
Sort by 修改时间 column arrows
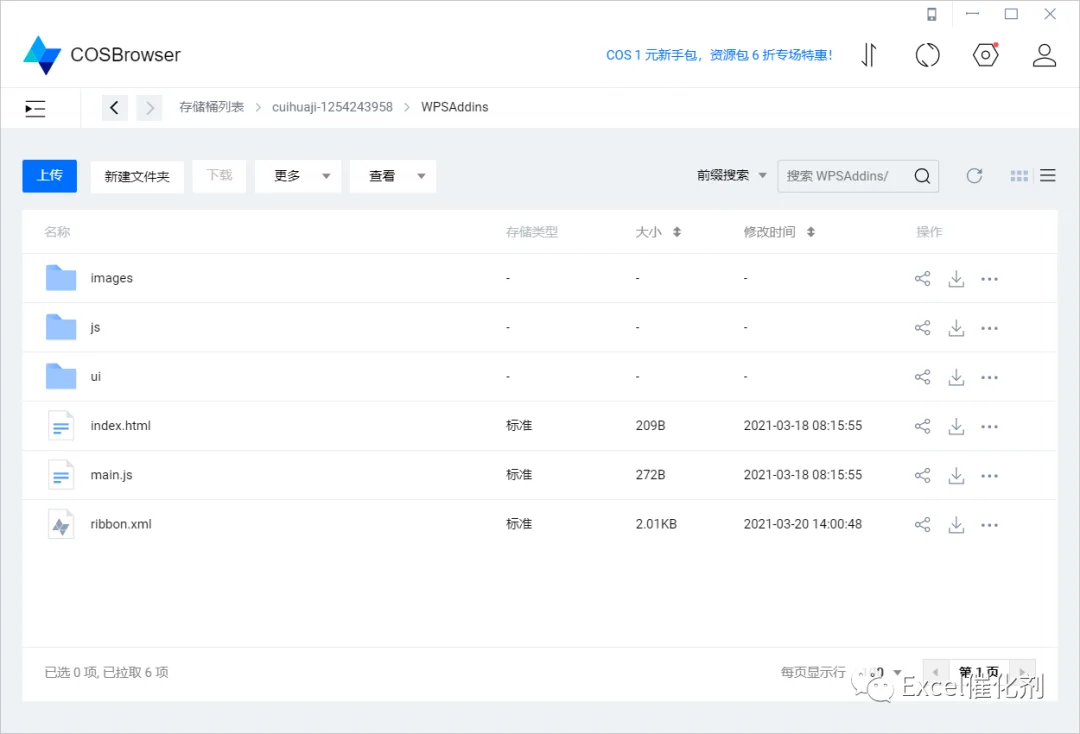tap(811, 232)
